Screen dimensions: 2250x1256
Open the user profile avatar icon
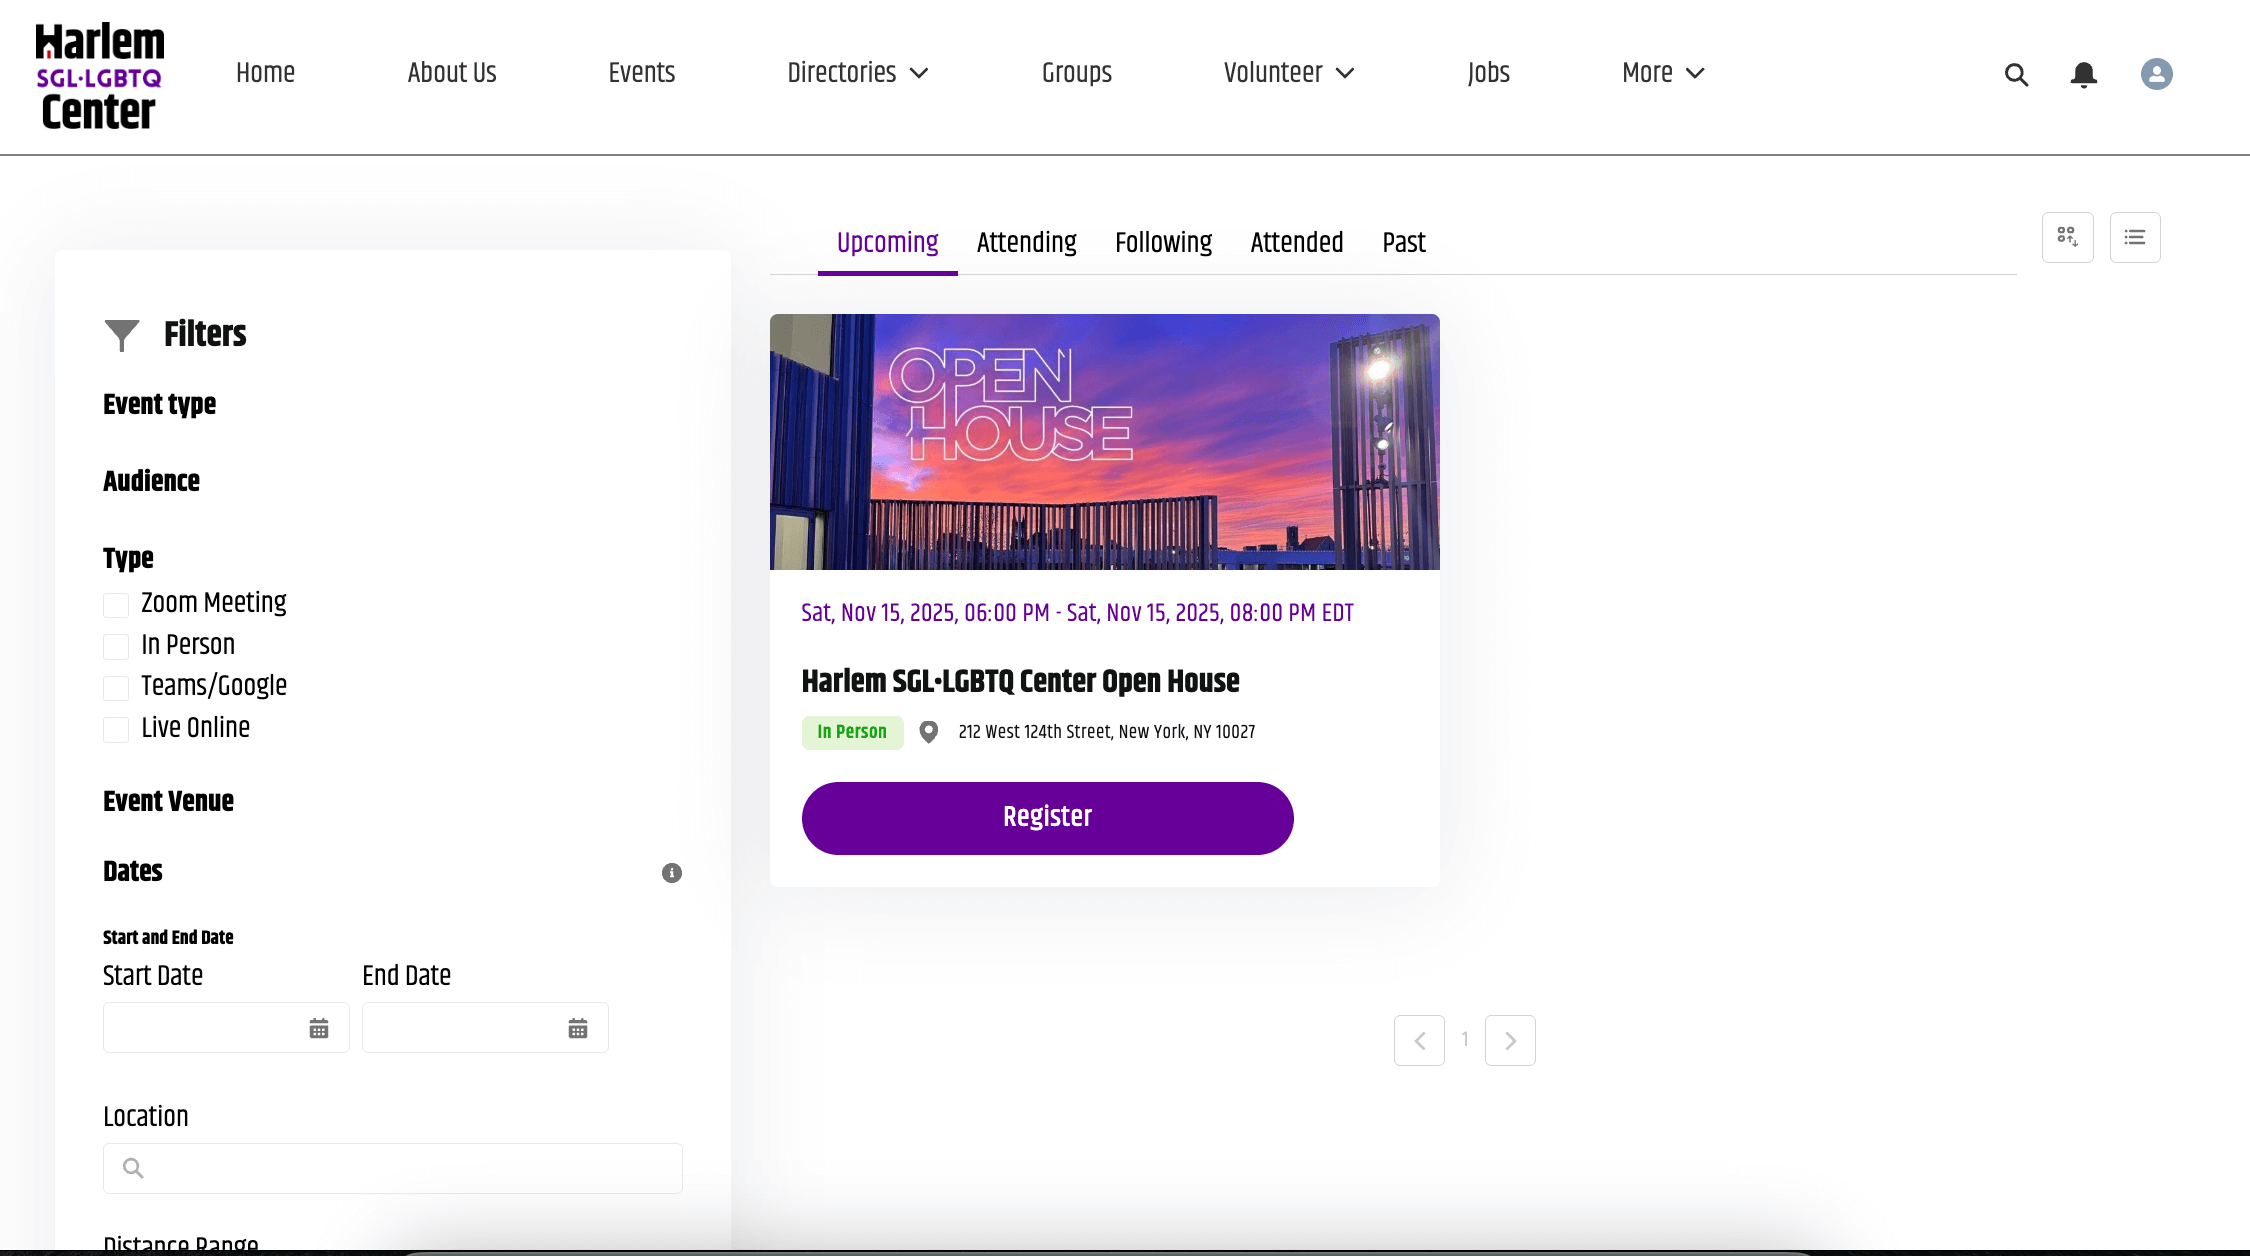[2156, 74]
